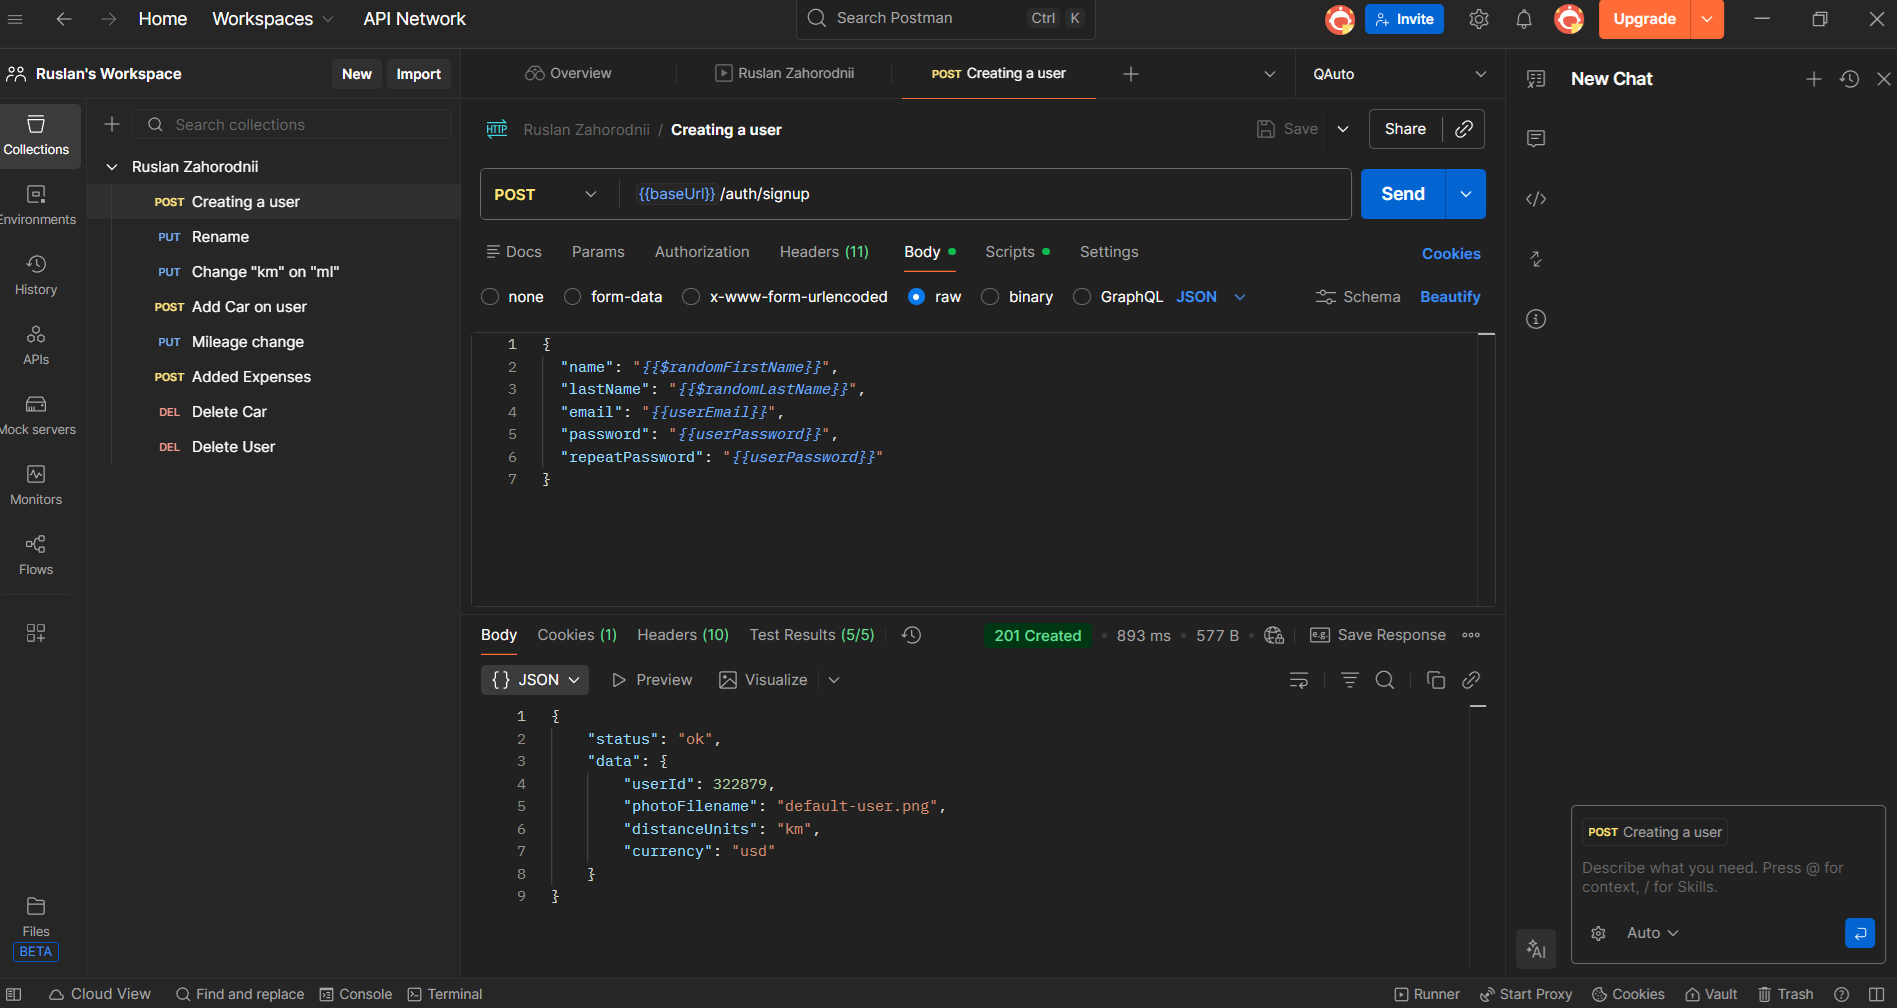Click the code snippet icon

pos(1536,199)
